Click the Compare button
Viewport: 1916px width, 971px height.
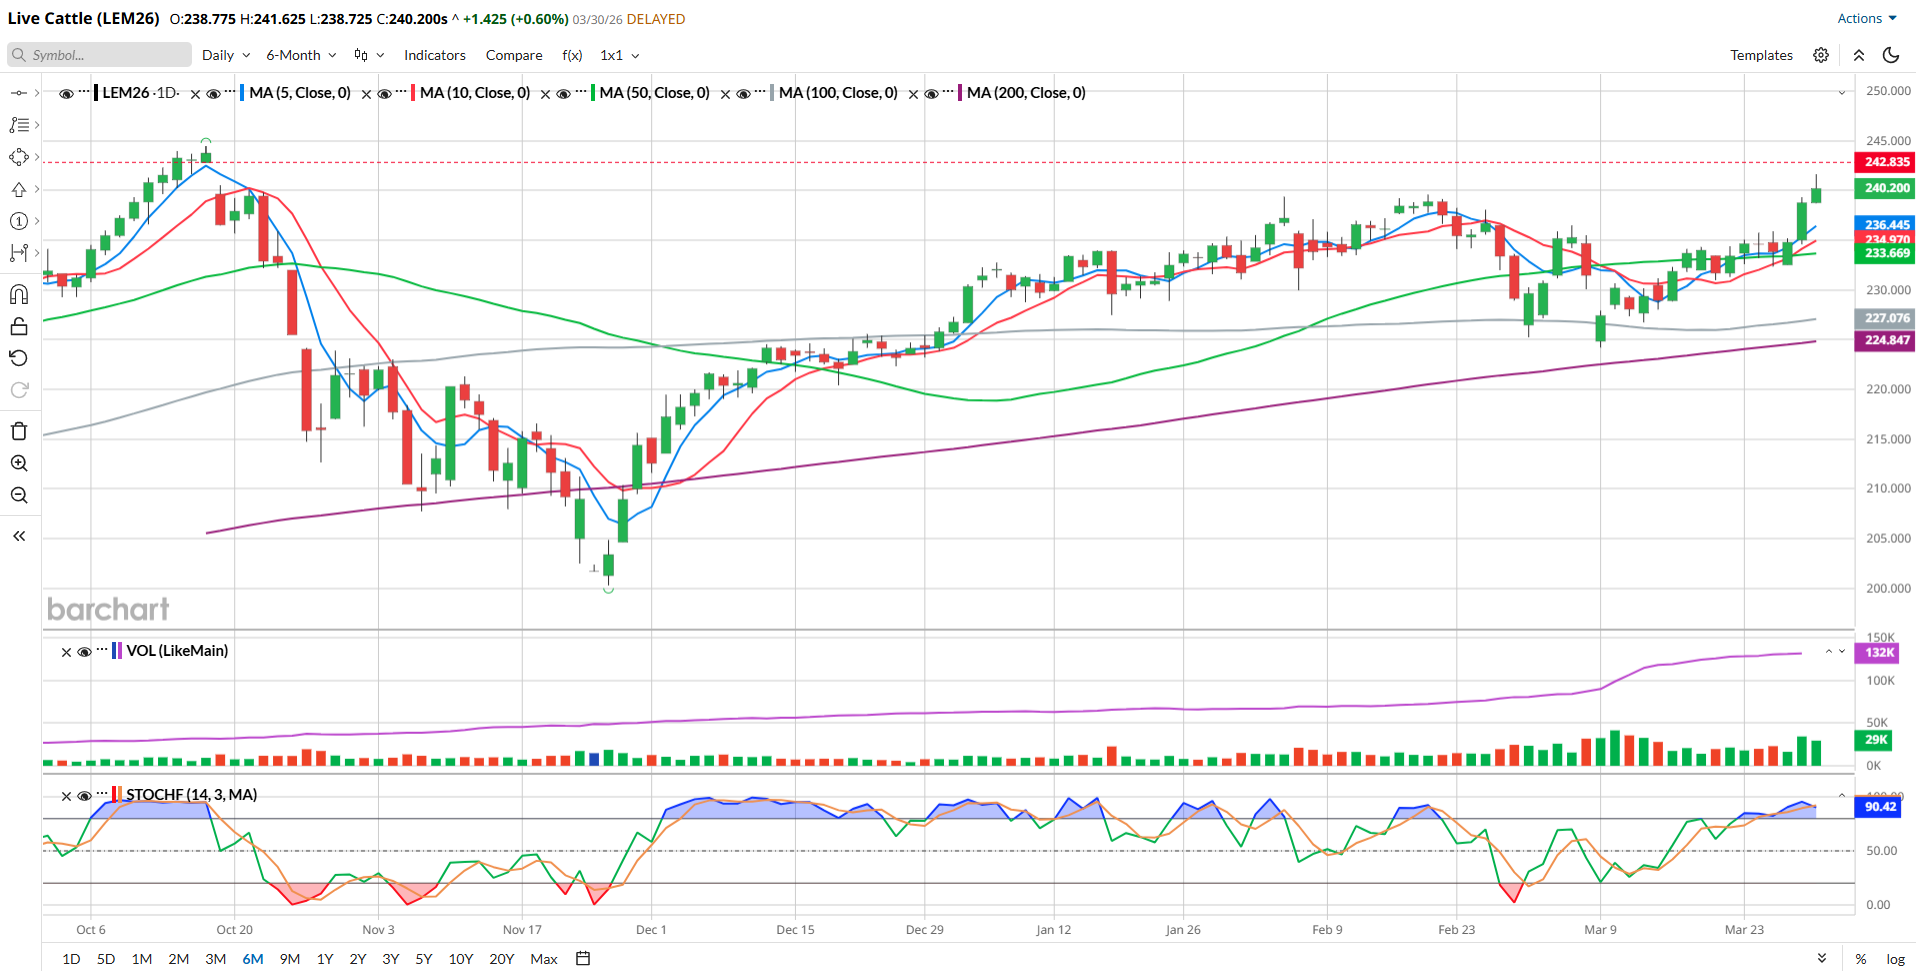pyautogui.click(x=514, y=55)
